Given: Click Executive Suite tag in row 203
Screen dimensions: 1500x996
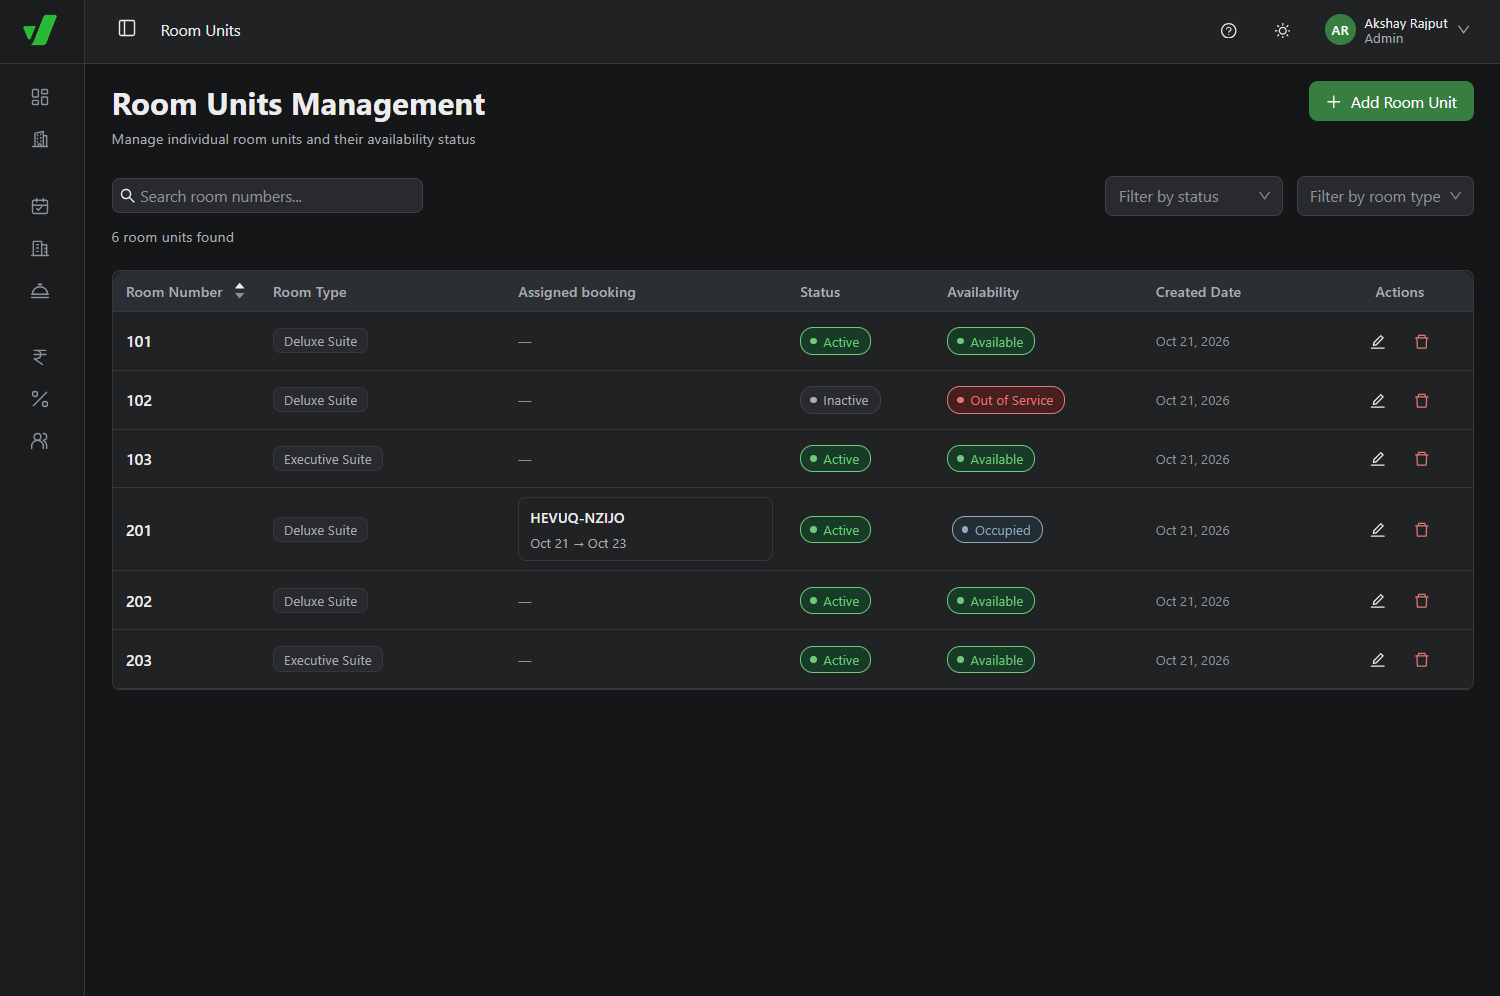Looking at the screenshot, I should (328, 660).
